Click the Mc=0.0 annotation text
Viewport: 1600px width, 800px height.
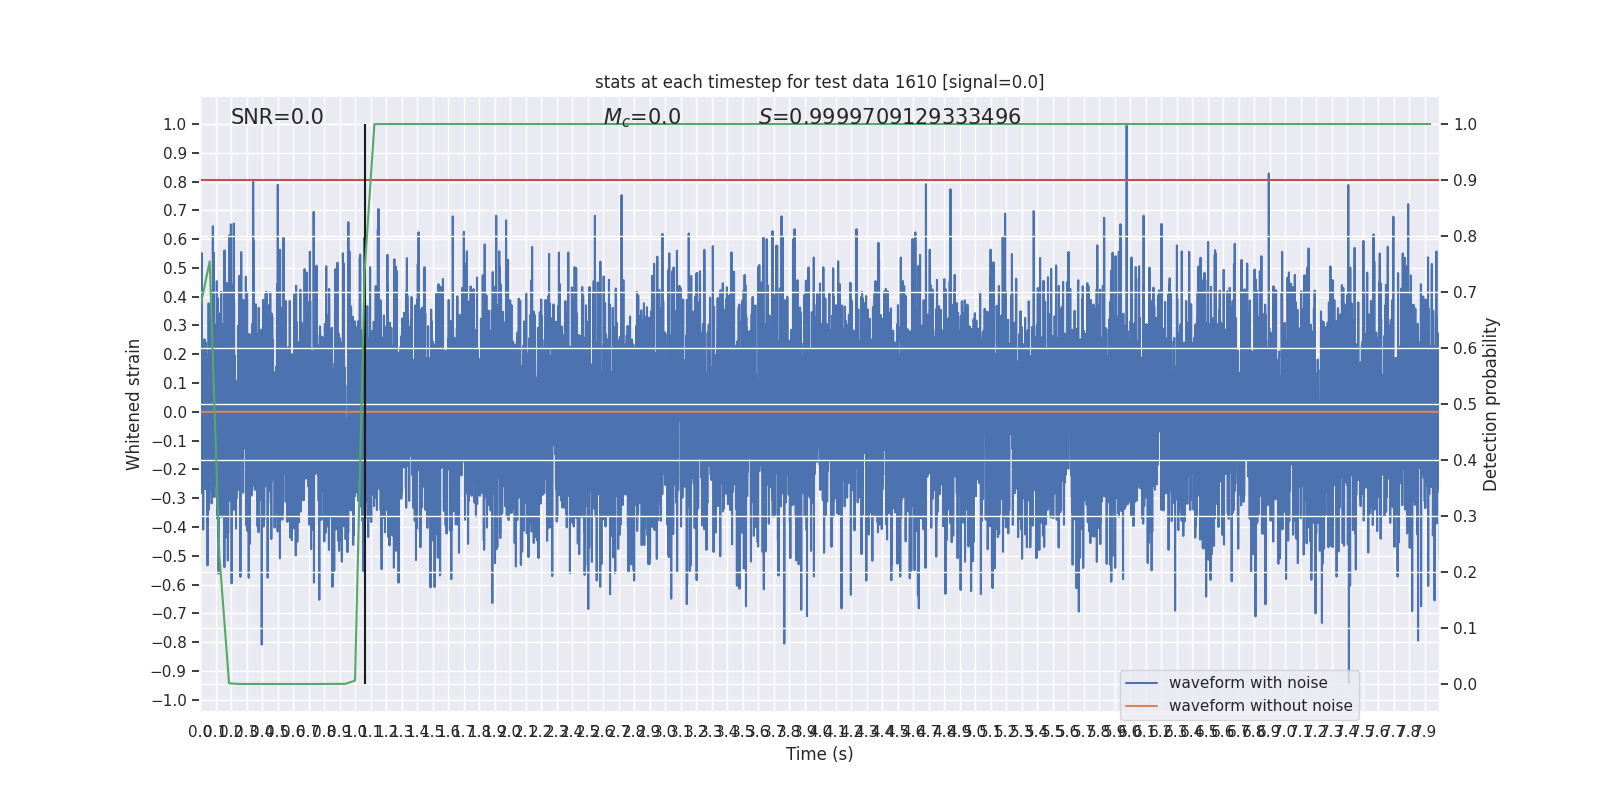pos(642,118)
